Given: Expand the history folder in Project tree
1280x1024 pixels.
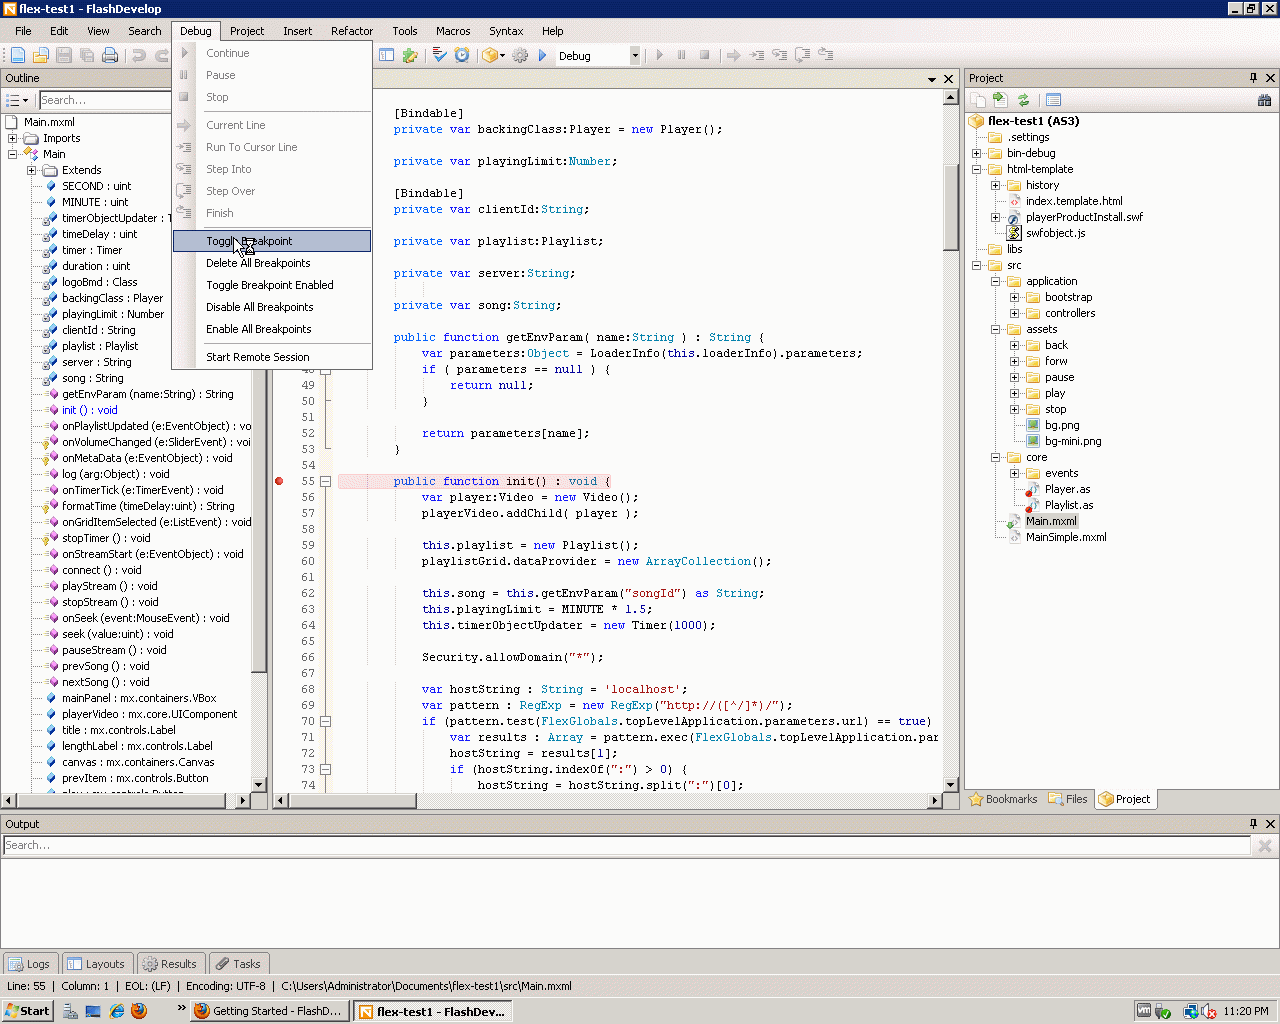Looking at the screenshot, I should [x=995, y=185].
